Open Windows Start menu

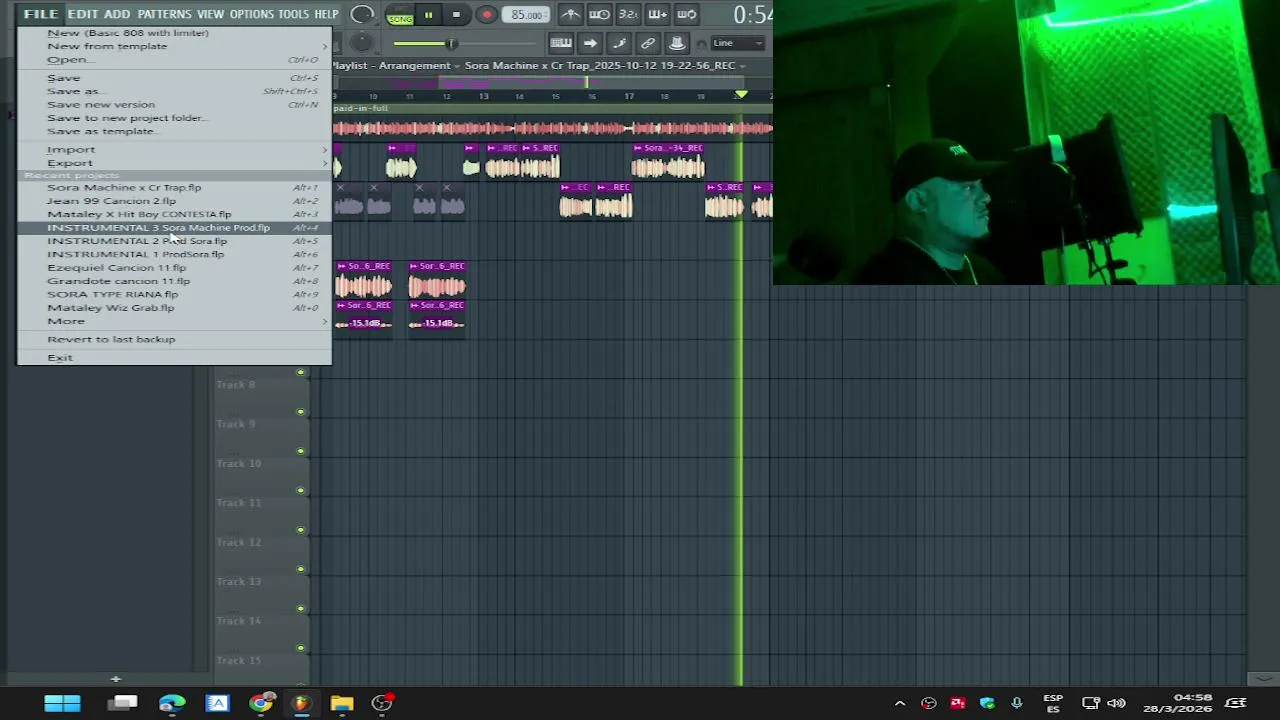[62, 703]
